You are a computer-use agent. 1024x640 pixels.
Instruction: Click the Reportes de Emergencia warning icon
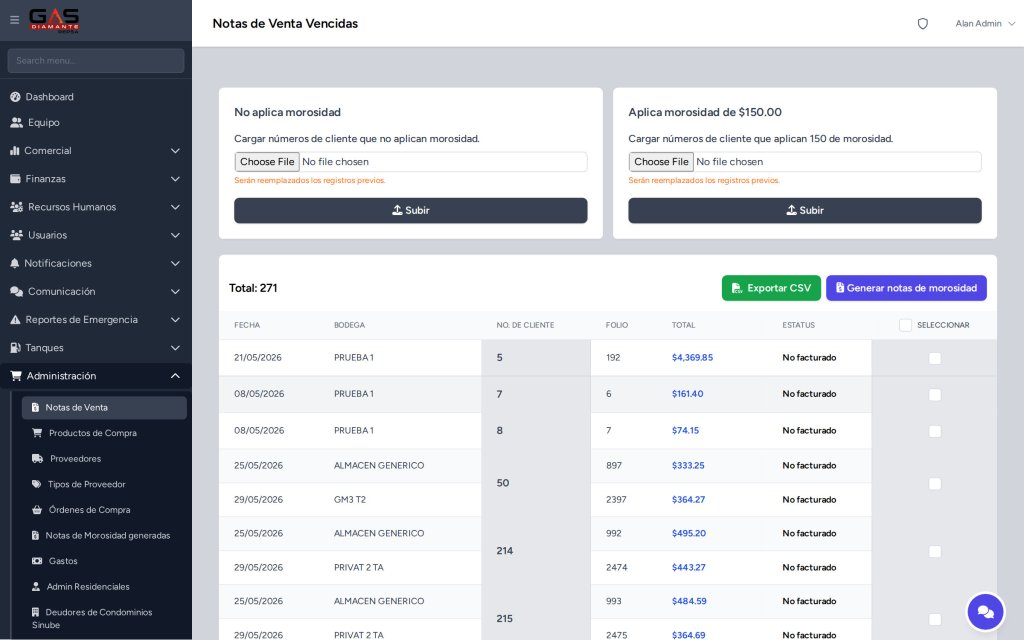click(x=15, y=319)
